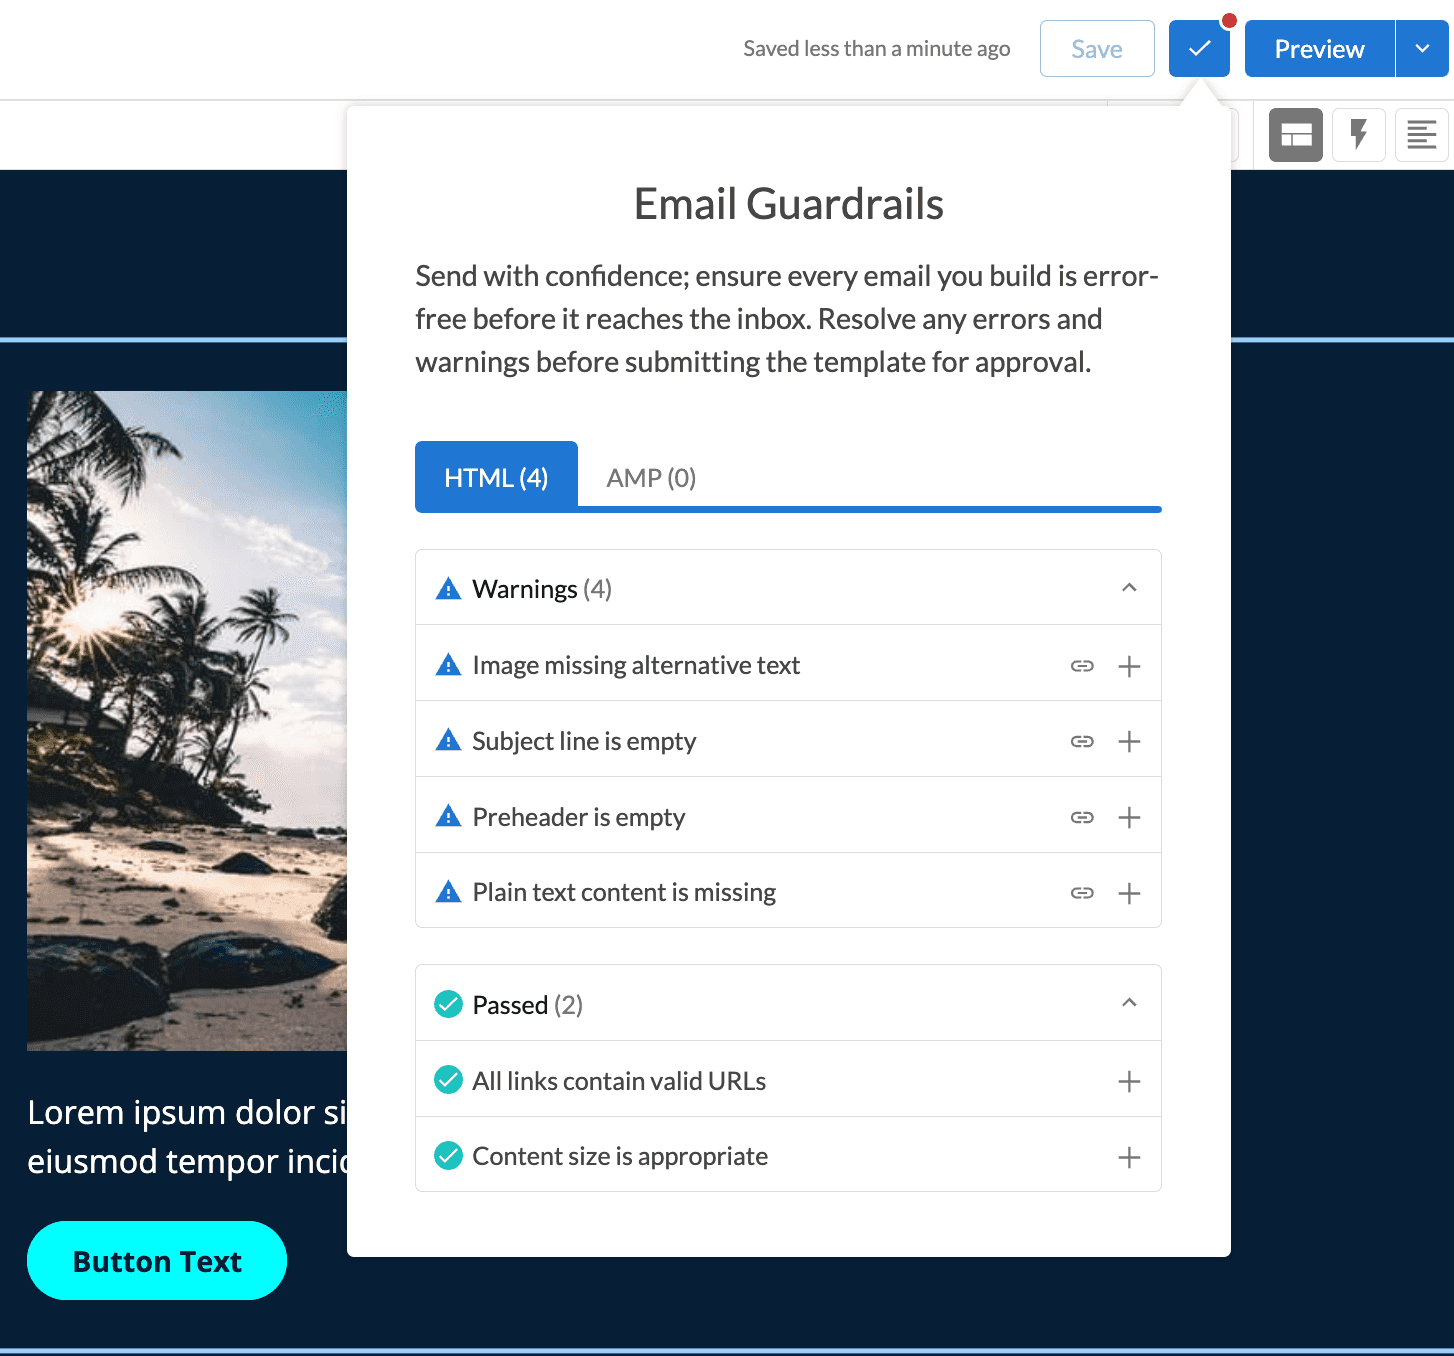Click the lightning bolt AMP icon

(1358, 134)
